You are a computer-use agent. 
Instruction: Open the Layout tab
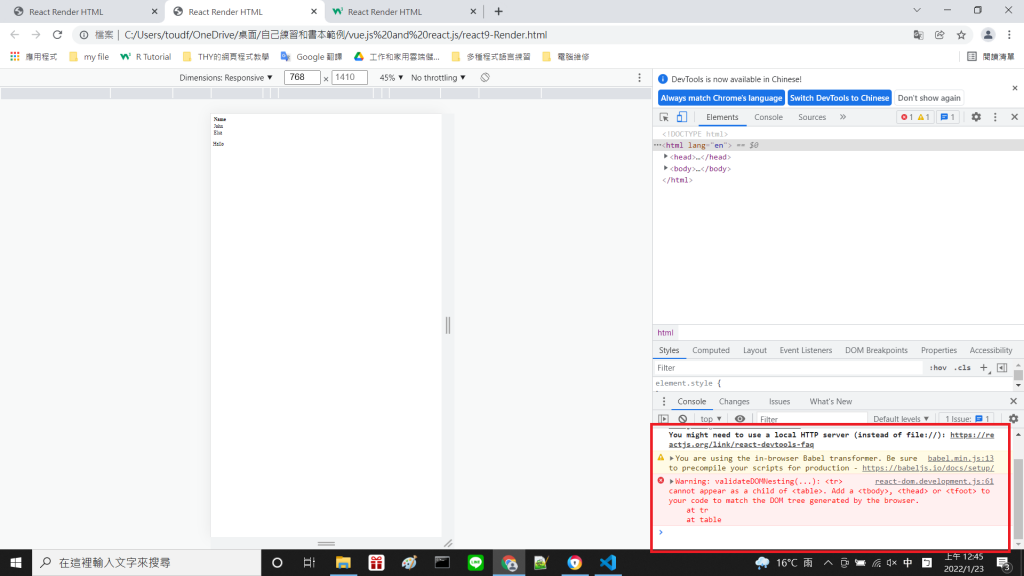coord(754,350)
